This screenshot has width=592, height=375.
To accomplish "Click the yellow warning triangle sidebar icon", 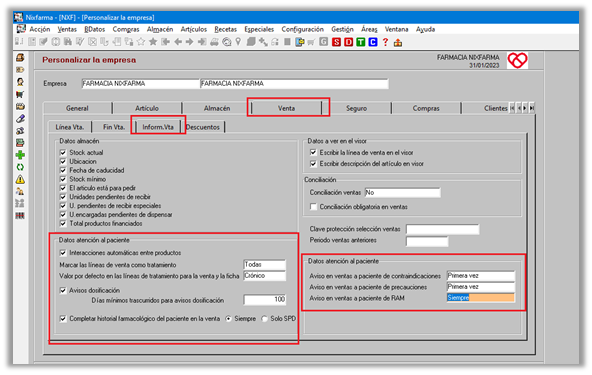I will (20, 179).
